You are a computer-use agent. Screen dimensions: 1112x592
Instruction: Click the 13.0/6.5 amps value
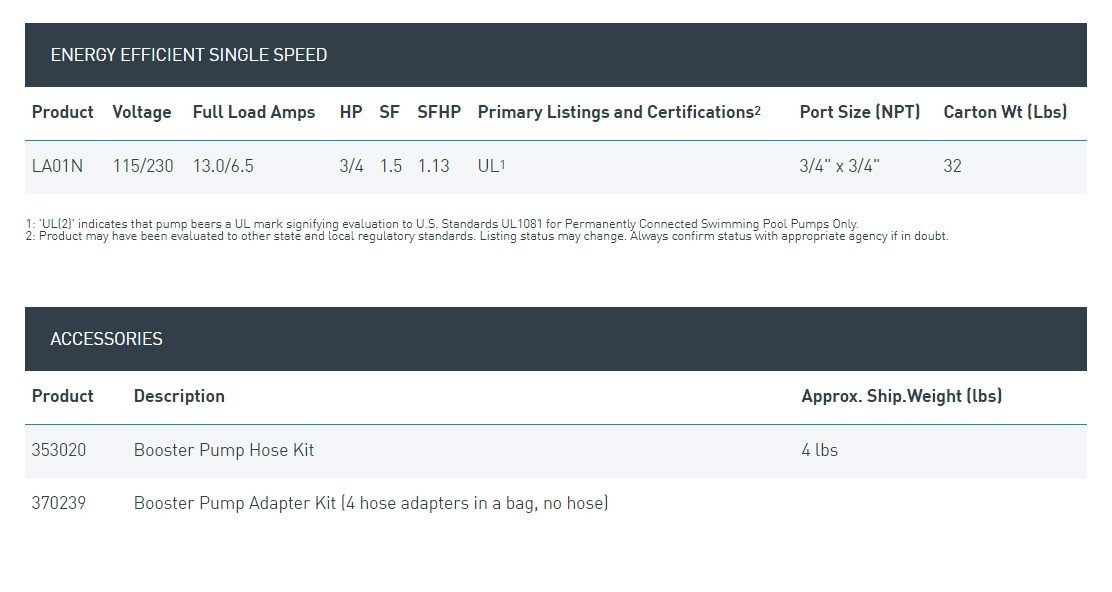click(223, 166)
